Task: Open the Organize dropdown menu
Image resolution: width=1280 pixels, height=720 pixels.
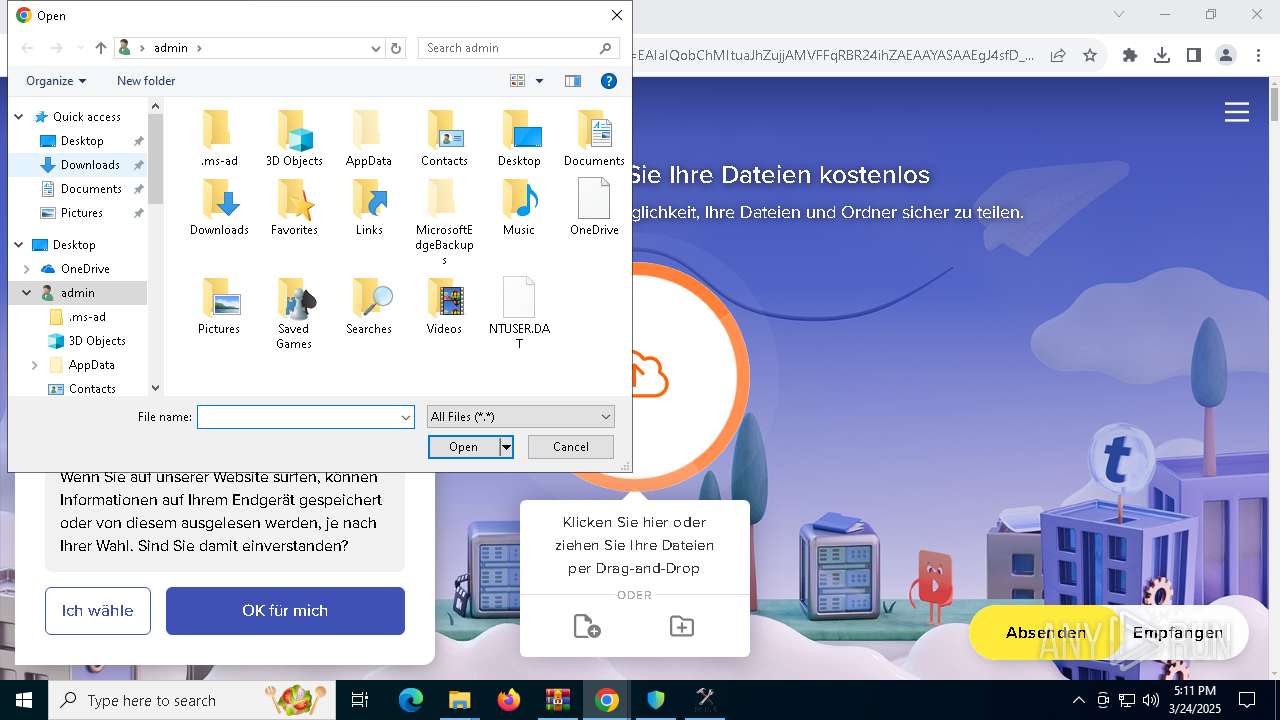Action: tap(56, 81)
